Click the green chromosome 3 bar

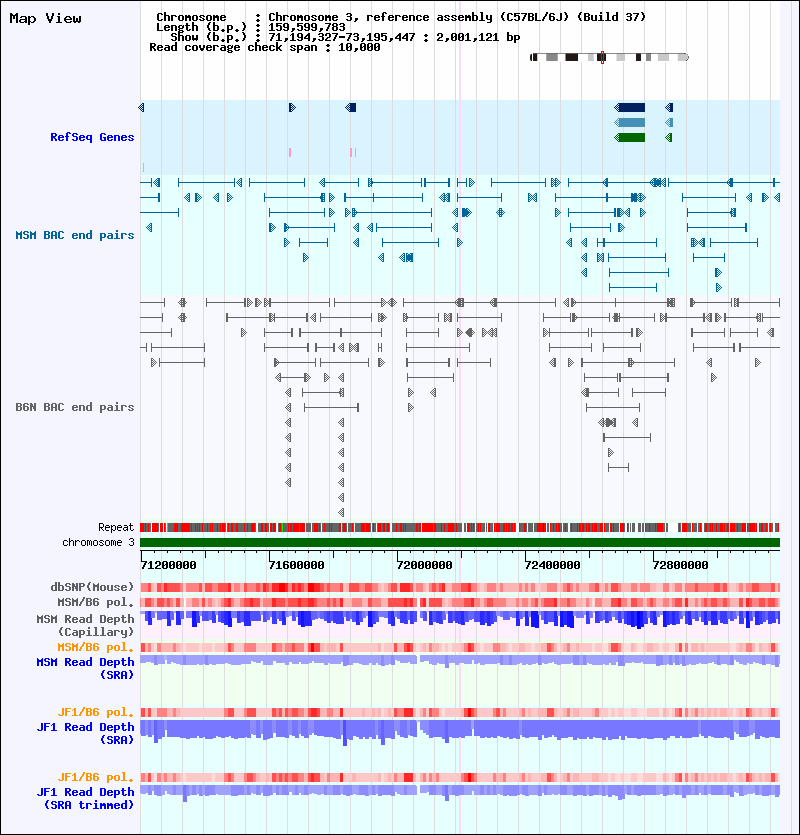click(x=460, y=543)
